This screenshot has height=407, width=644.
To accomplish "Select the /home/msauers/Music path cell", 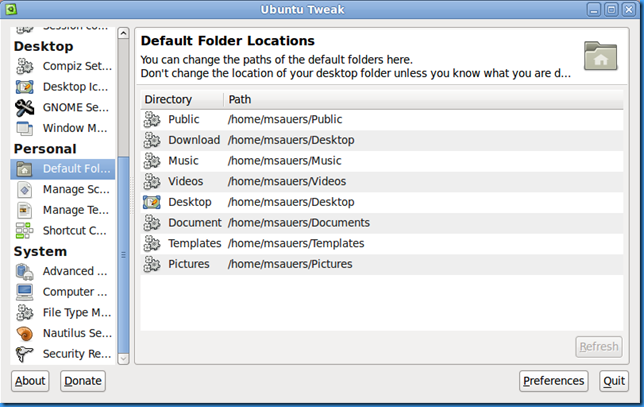I will [285, 161].
